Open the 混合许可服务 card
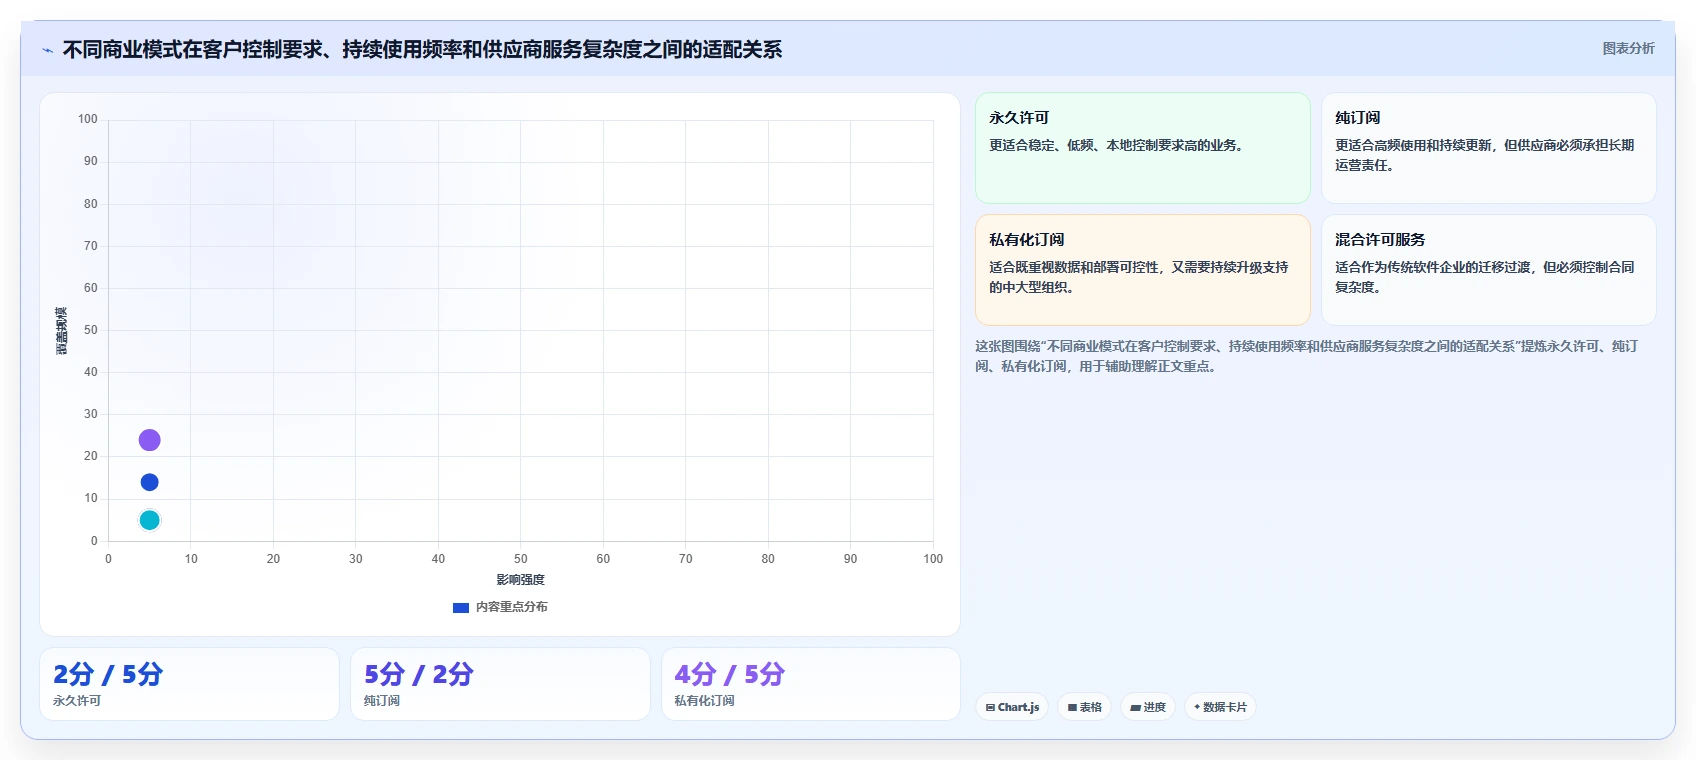The image size is (1696, 760). pos(1489,270)
